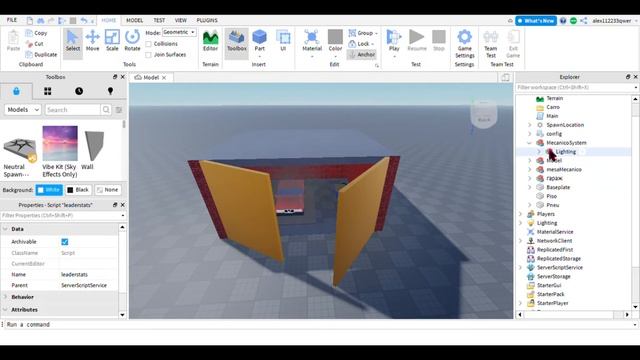
Task: Switch to the MODEL ribbon tab
Action: (134, 20)
